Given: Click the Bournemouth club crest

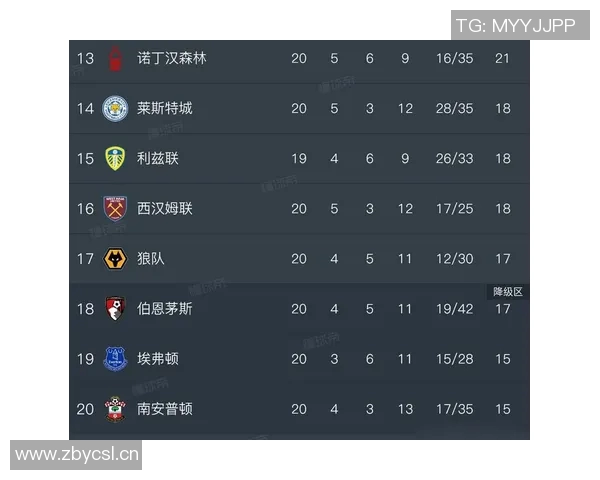Looking at the screenshot, I should 116,309.
